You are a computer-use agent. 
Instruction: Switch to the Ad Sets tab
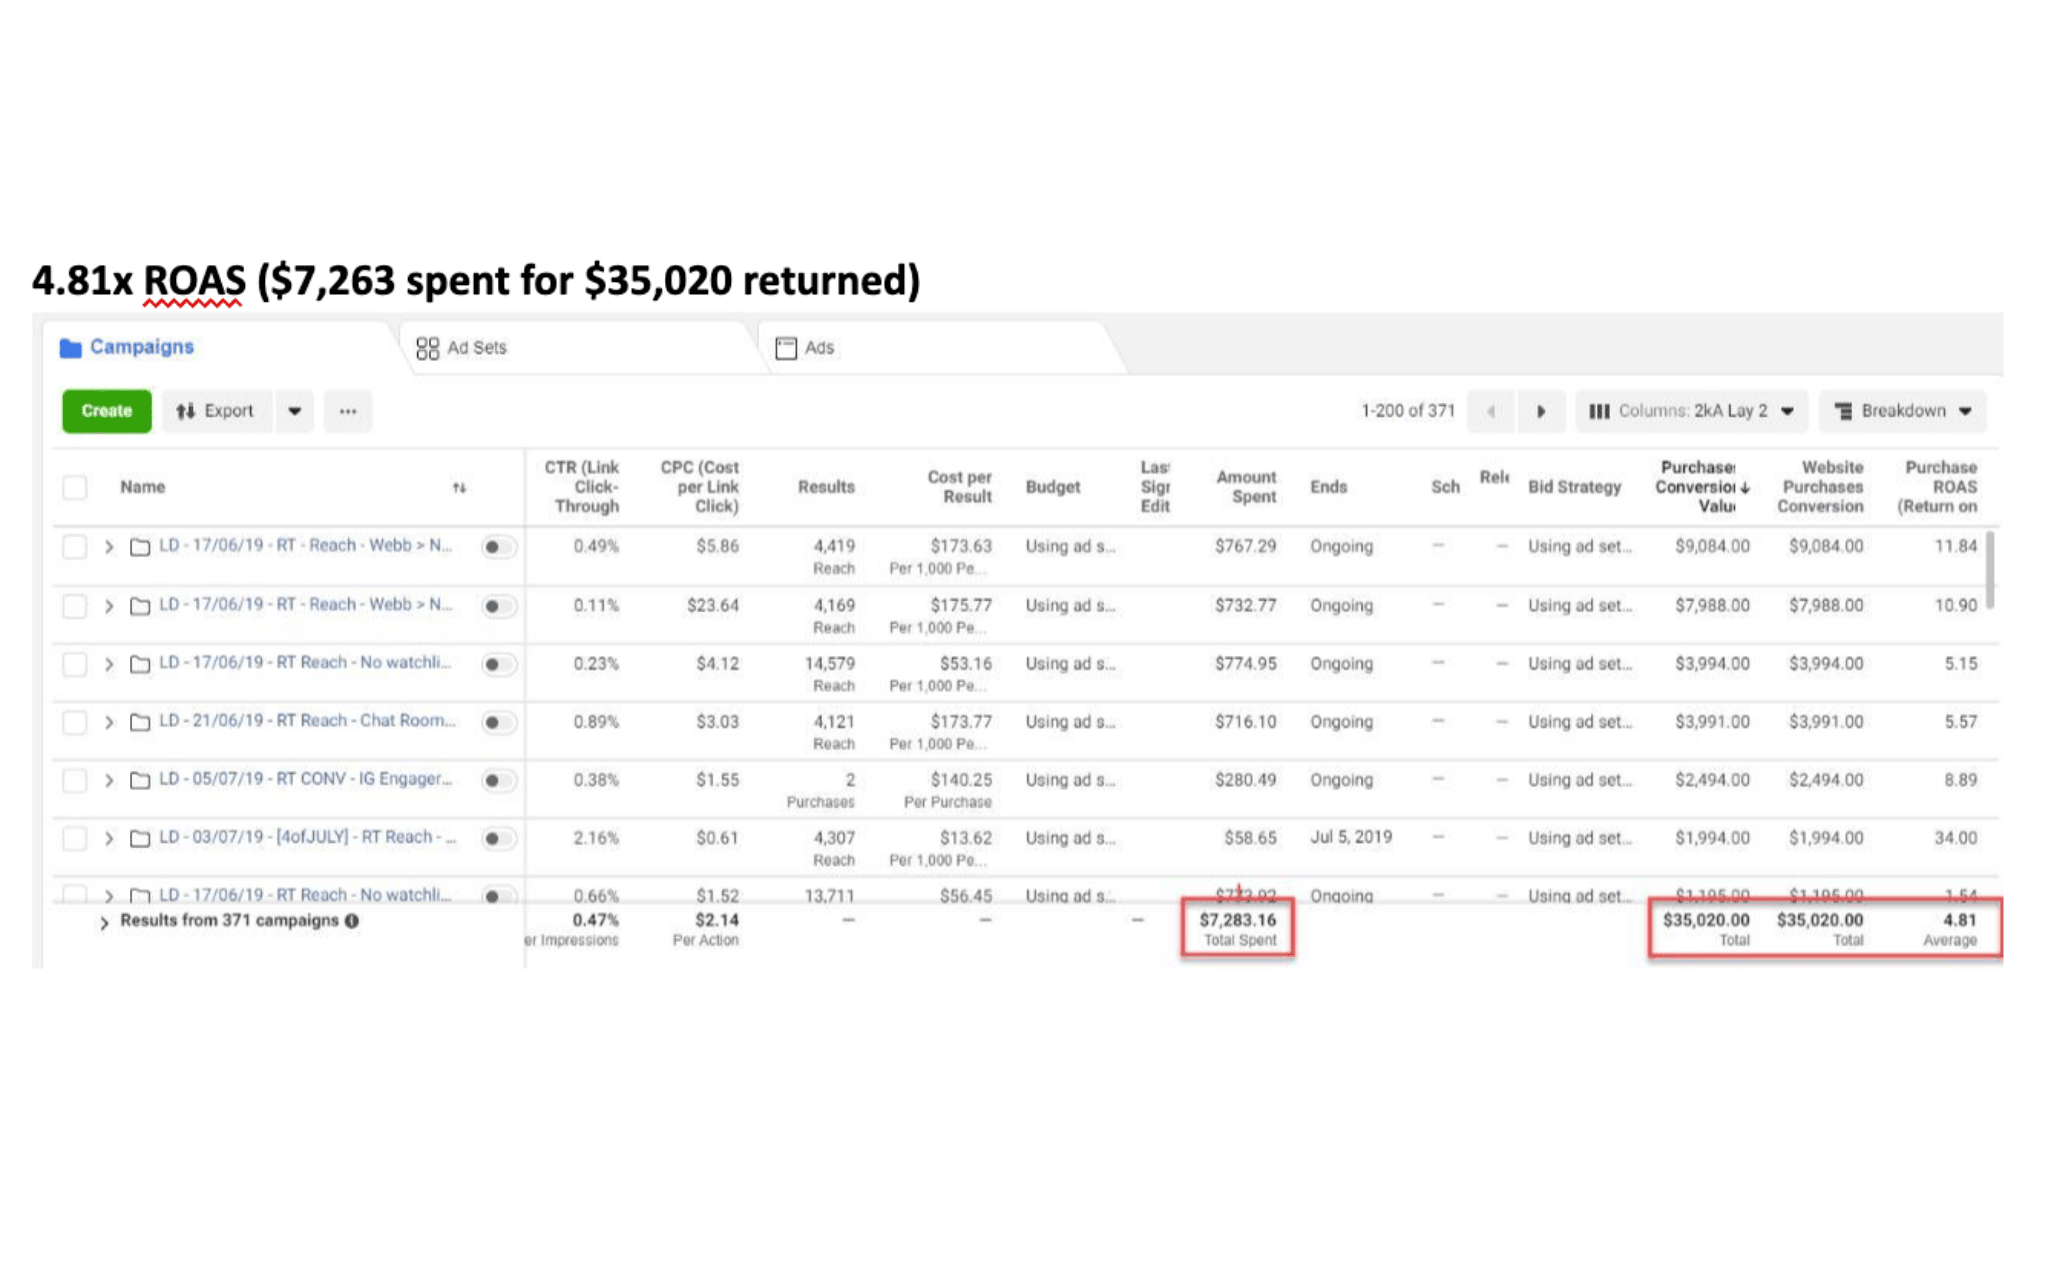(476, 348)
